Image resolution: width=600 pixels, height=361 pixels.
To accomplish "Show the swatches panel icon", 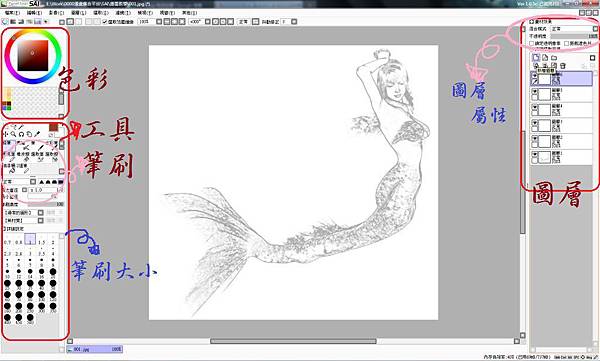I will [x=38, y=22].
